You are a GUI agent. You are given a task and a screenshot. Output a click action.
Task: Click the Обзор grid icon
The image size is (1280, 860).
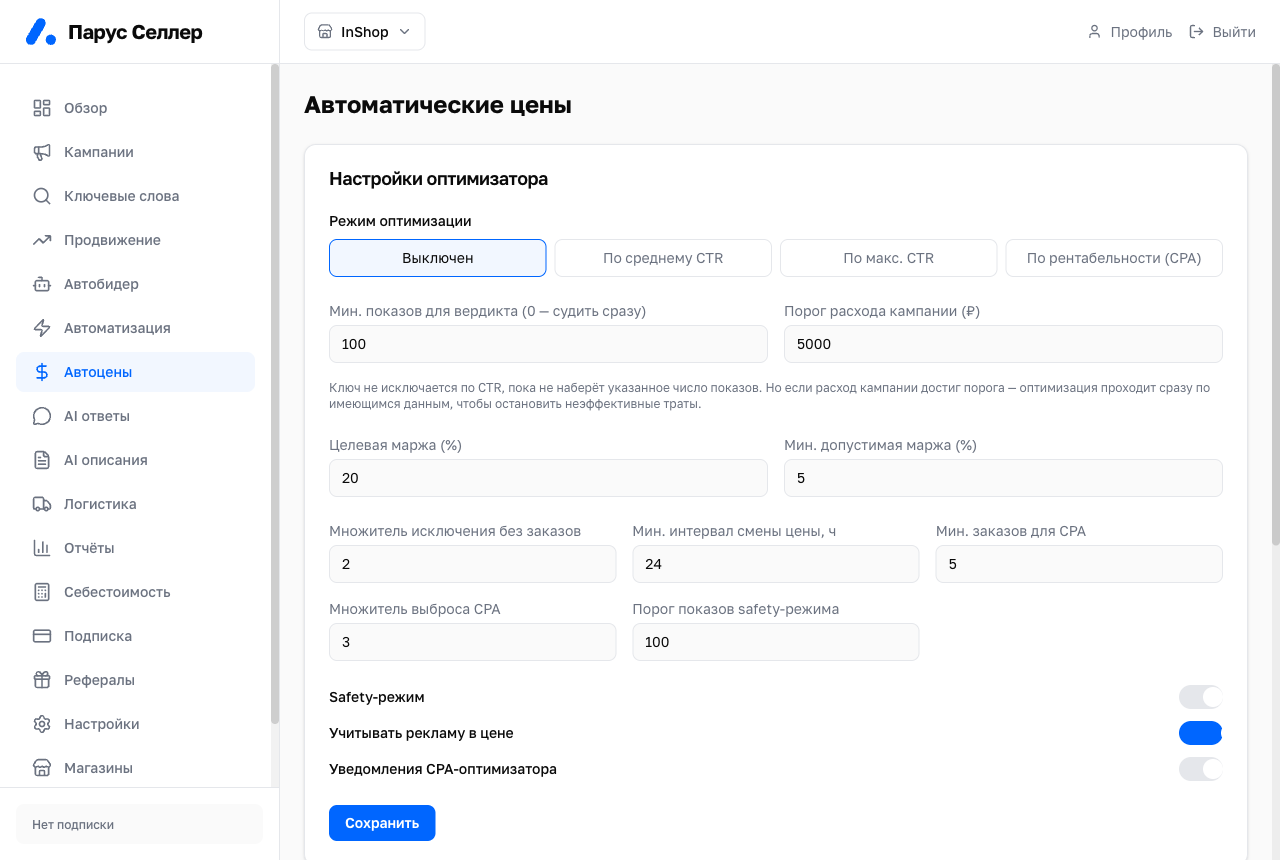pos(42,108)
